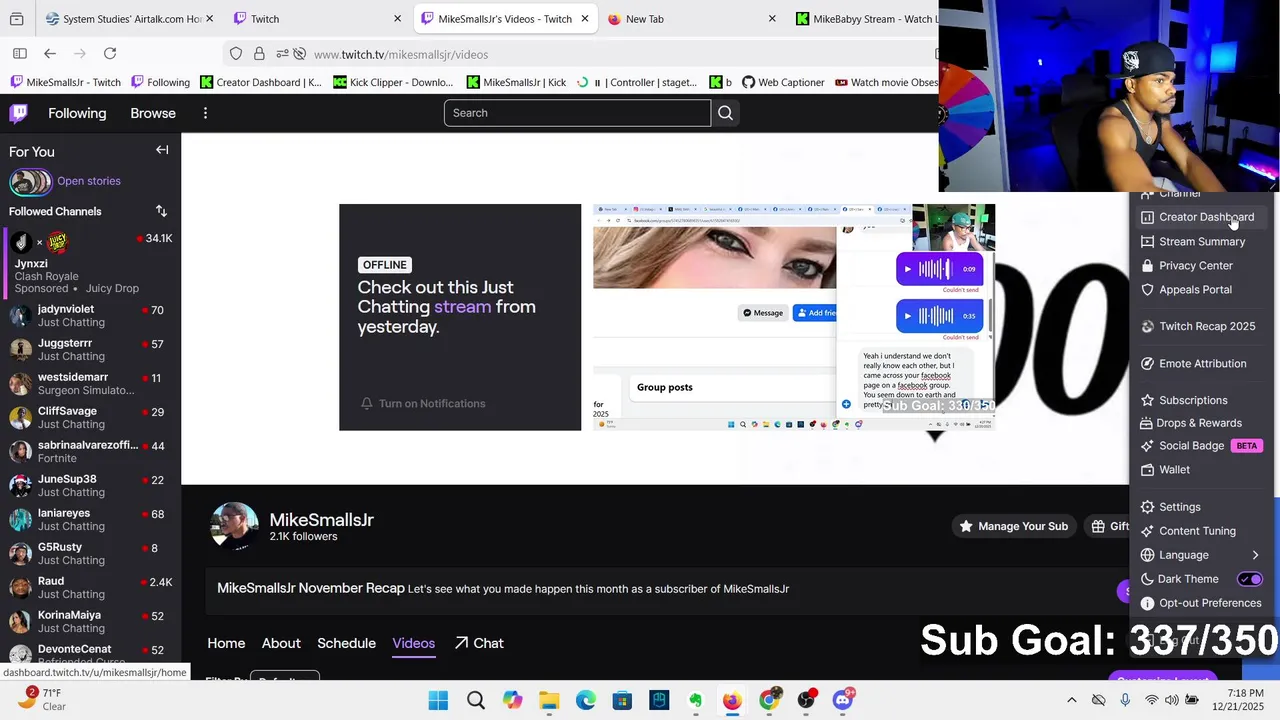
Task: Click the search magnifier button
Action: coord(726,113)
